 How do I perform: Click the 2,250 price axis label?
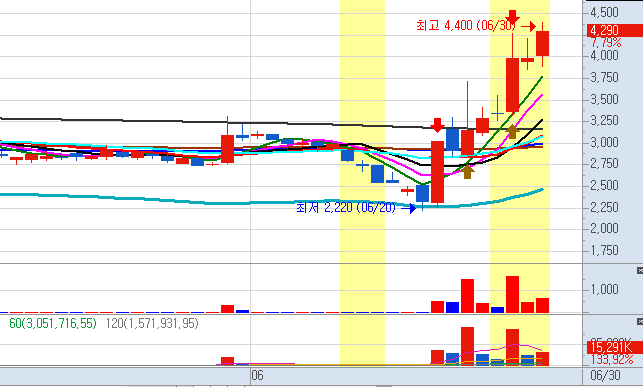[x=604, y=207]
